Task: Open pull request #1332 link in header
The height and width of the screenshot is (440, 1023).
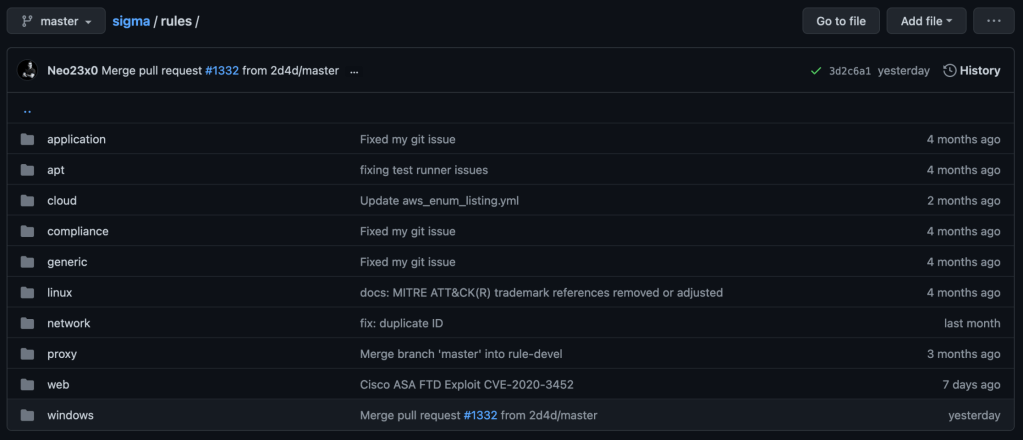Action: 222,71
